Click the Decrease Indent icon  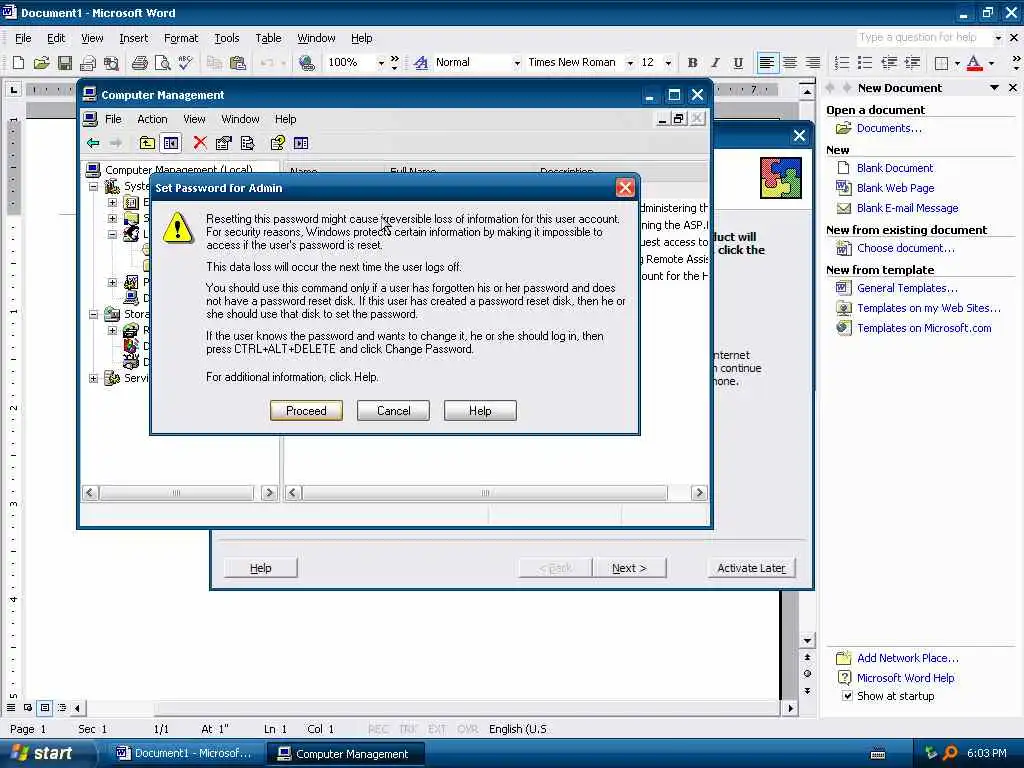pyautogui.click(x=888, y=63)
